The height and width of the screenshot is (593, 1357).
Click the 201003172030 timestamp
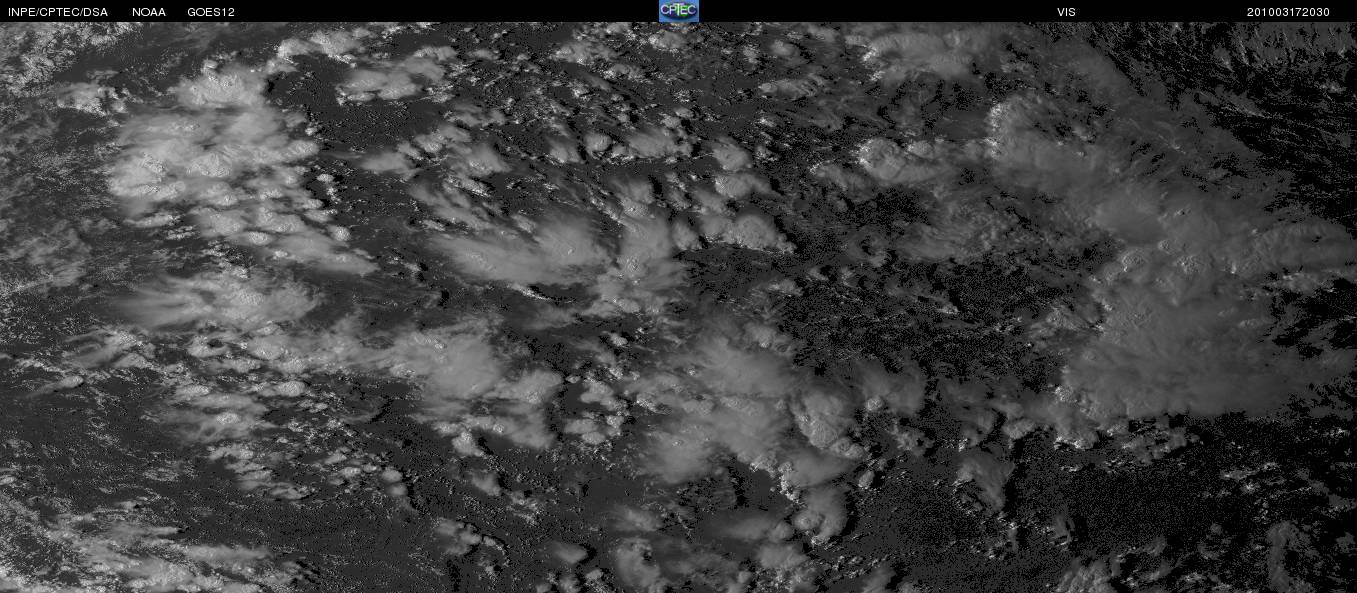(x=1288, y=12)
